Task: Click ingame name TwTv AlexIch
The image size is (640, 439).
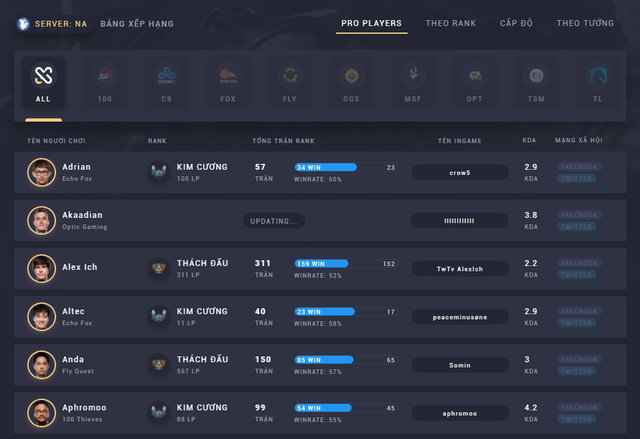Action: coord(460,269)
